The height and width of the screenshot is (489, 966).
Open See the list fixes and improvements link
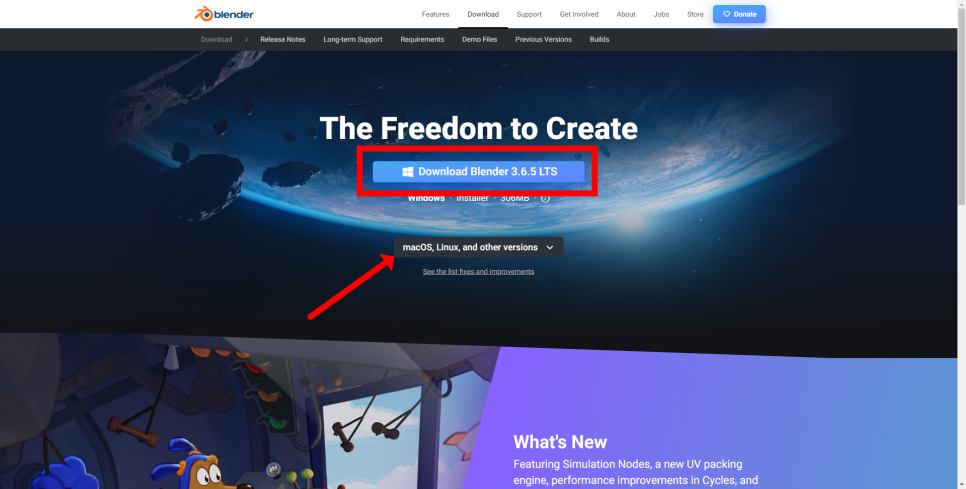click(479, 272)
